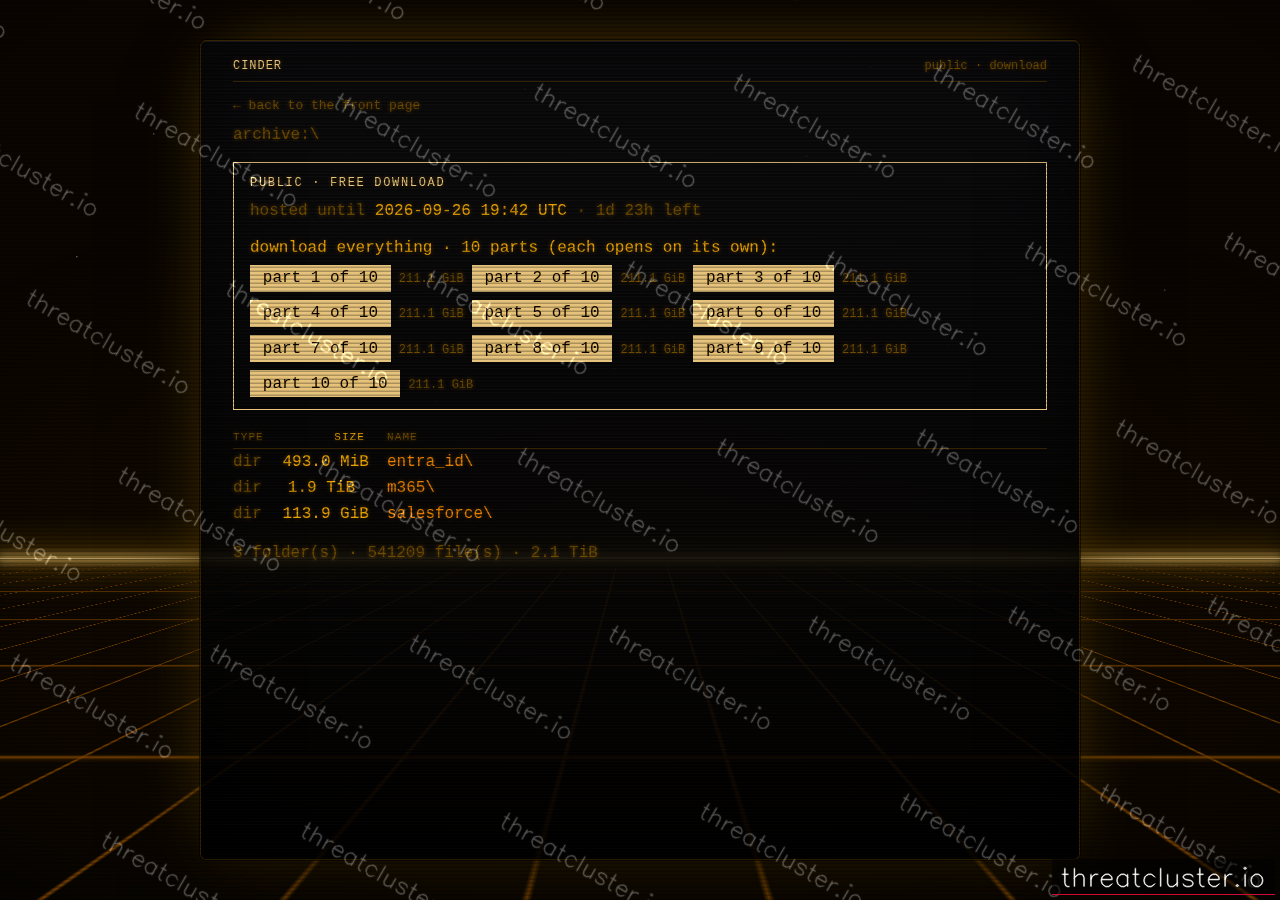Screen dimensions: 1280x900
Task: Download part 4 of 10
Action: click(320, 313)
